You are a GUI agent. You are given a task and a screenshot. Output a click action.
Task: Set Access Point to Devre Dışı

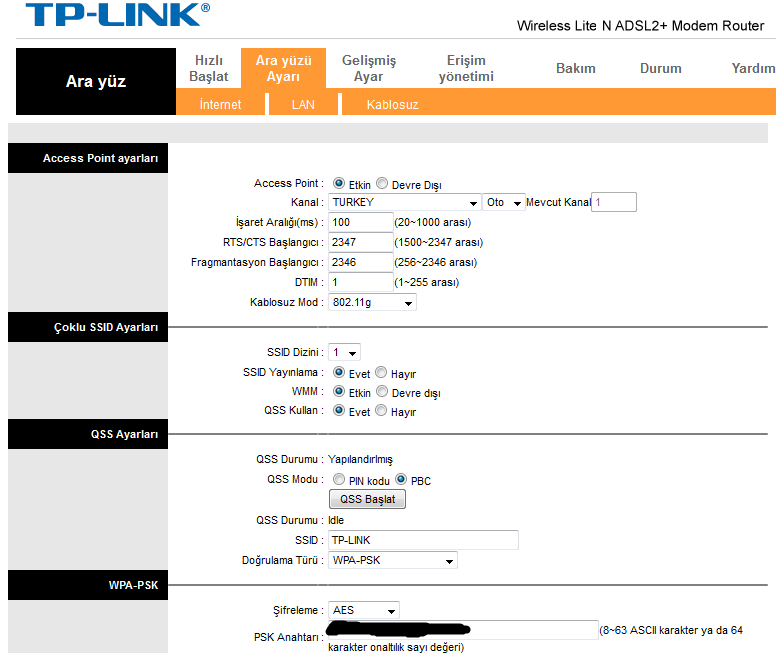click(x=382, y=184)
